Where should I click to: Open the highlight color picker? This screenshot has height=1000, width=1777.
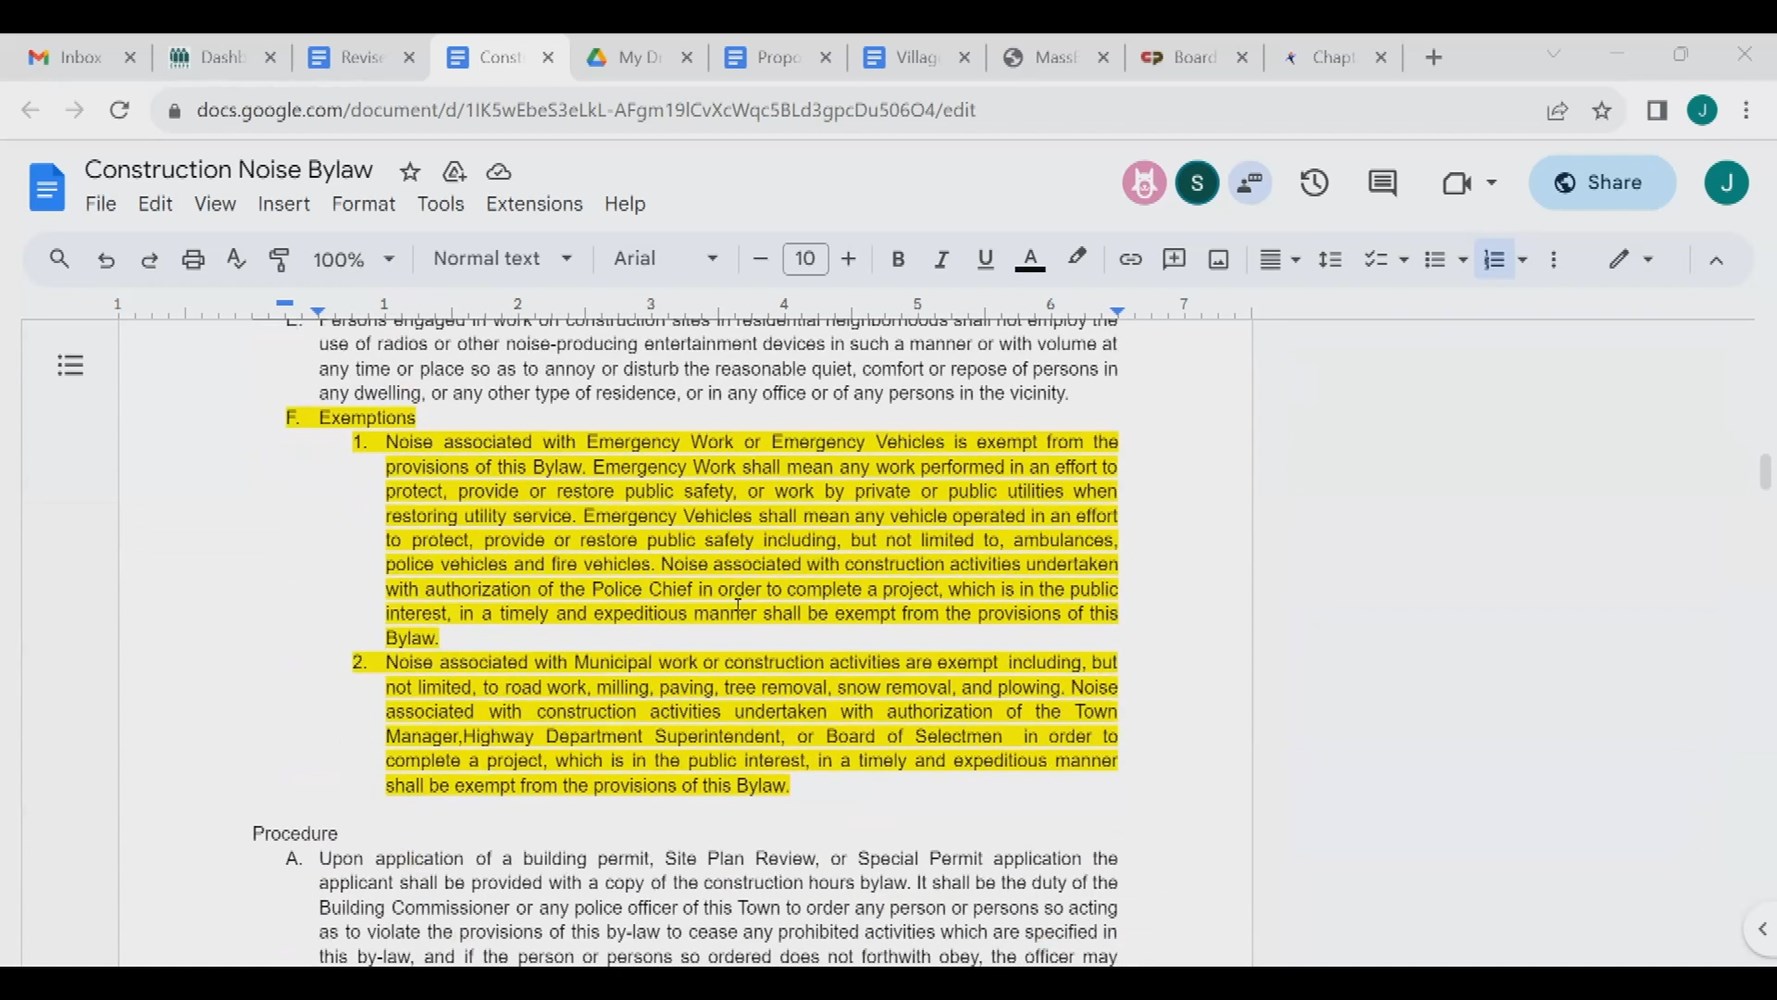coord(1077,259)
